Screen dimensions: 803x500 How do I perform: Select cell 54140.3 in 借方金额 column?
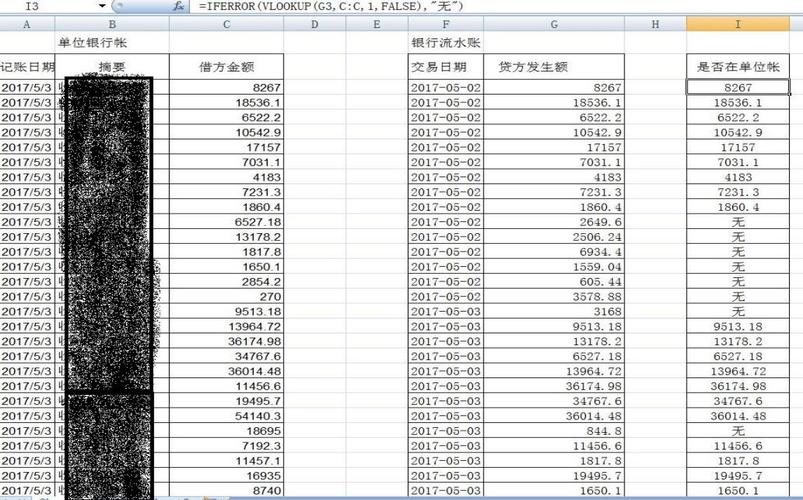click(226, 415)
